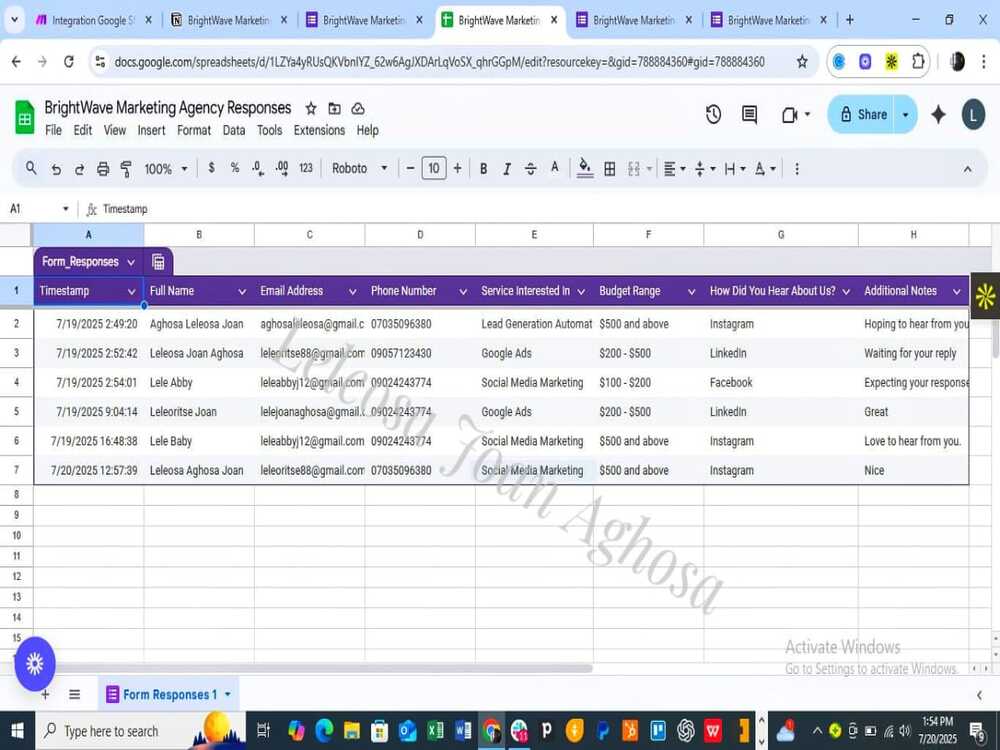
Task: Decrease font size with minus button
Action: (410, 168)
